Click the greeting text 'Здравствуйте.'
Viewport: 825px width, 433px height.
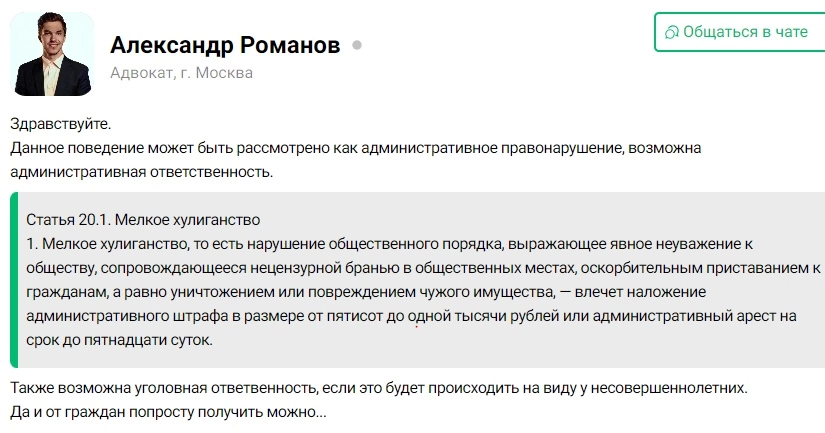[61, 124]
